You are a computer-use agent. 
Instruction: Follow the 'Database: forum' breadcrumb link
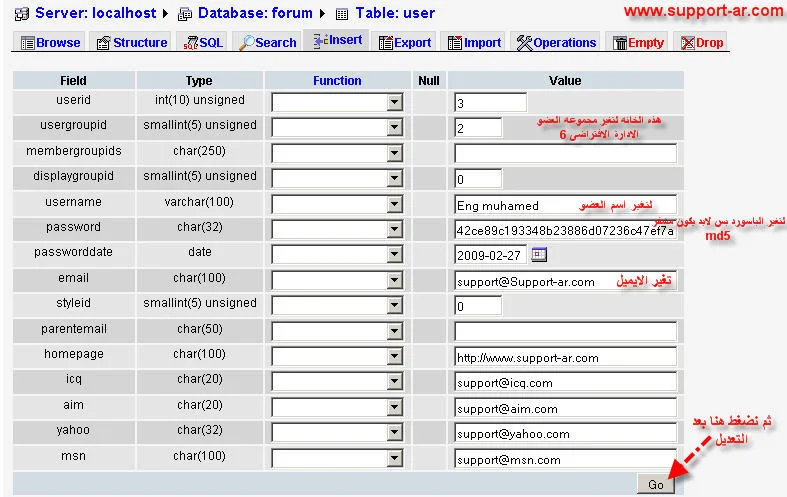[x=254, y=13]
